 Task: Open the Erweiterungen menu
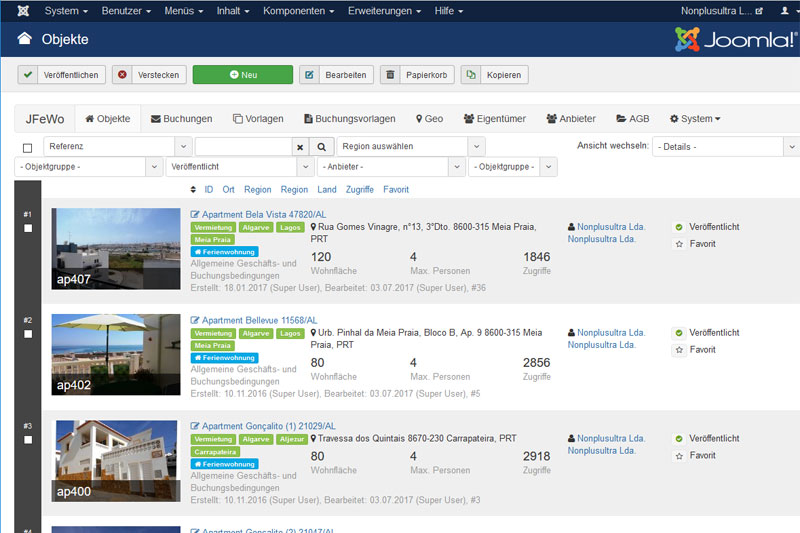(x=384, y=11)
